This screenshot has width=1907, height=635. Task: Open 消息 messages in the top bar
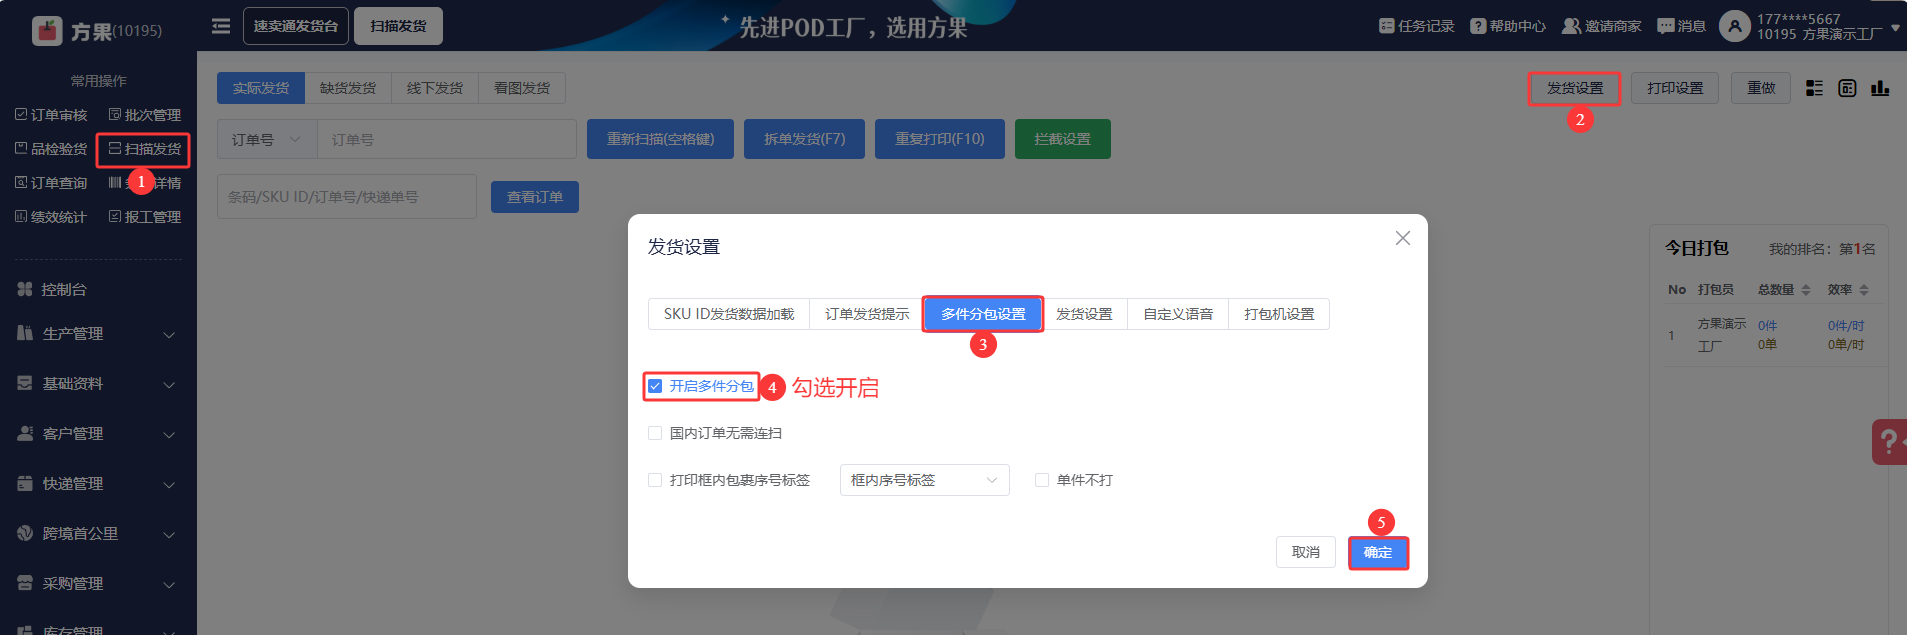point(1681,26)
